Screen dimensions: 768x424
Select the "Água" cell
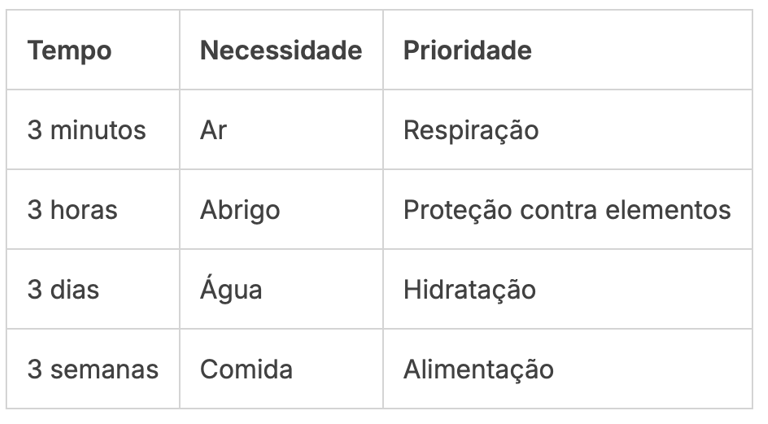tap(231, 290)
